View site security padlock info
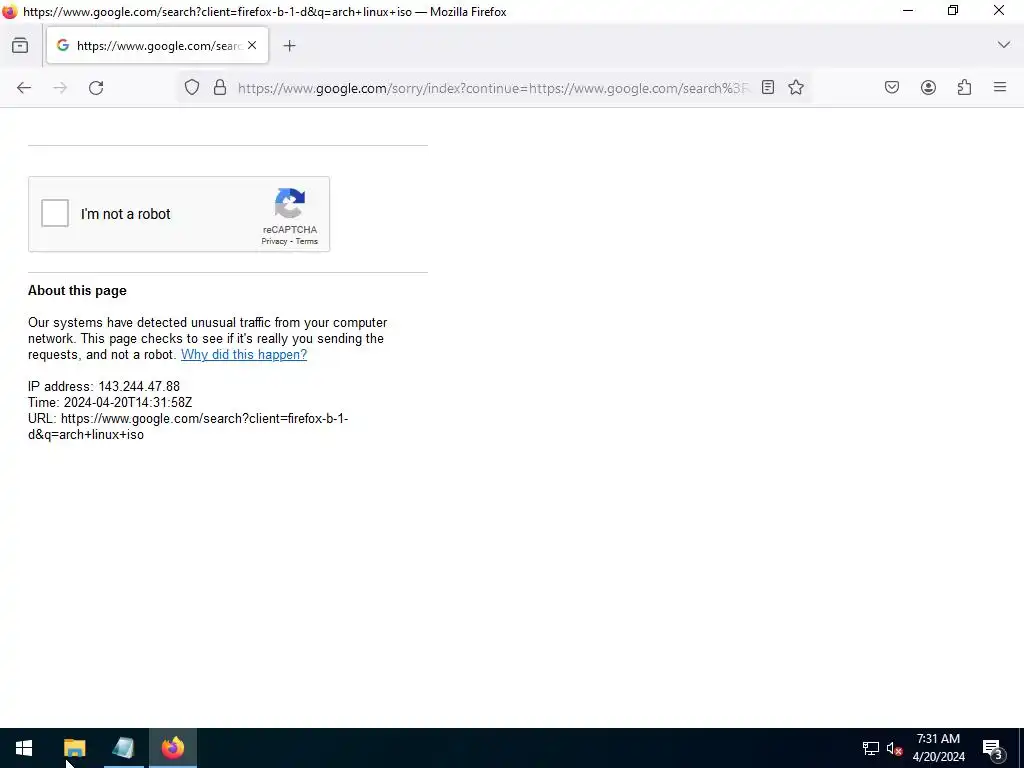This screenshot has height=768, width=1024. click(220, 88)
